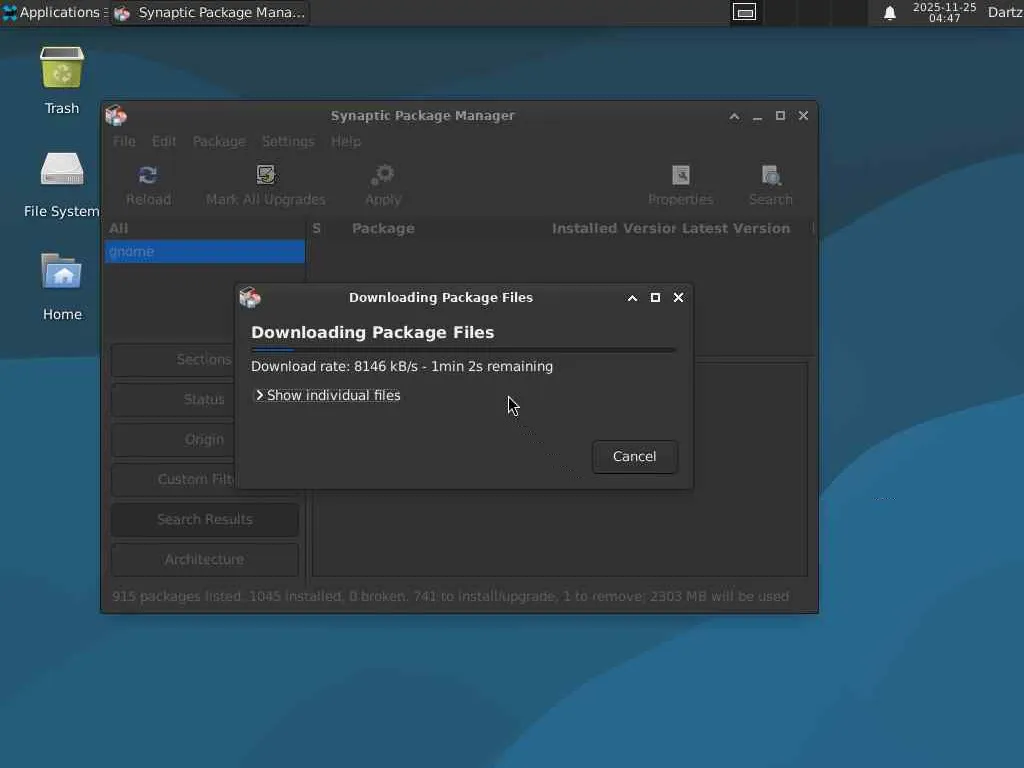Open the Applications menu in panel
Viewport: 1024px width, 768px height.
tap(54, 12)
